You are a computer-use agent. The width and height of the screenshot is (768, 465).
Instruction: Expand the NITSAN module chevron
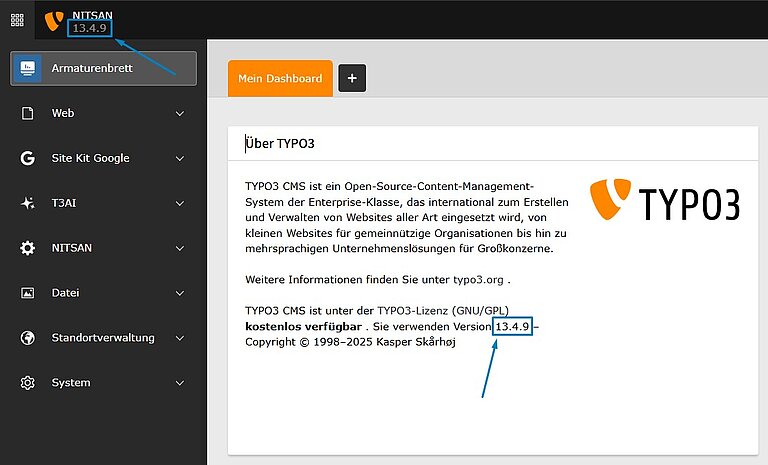[180, 248]
